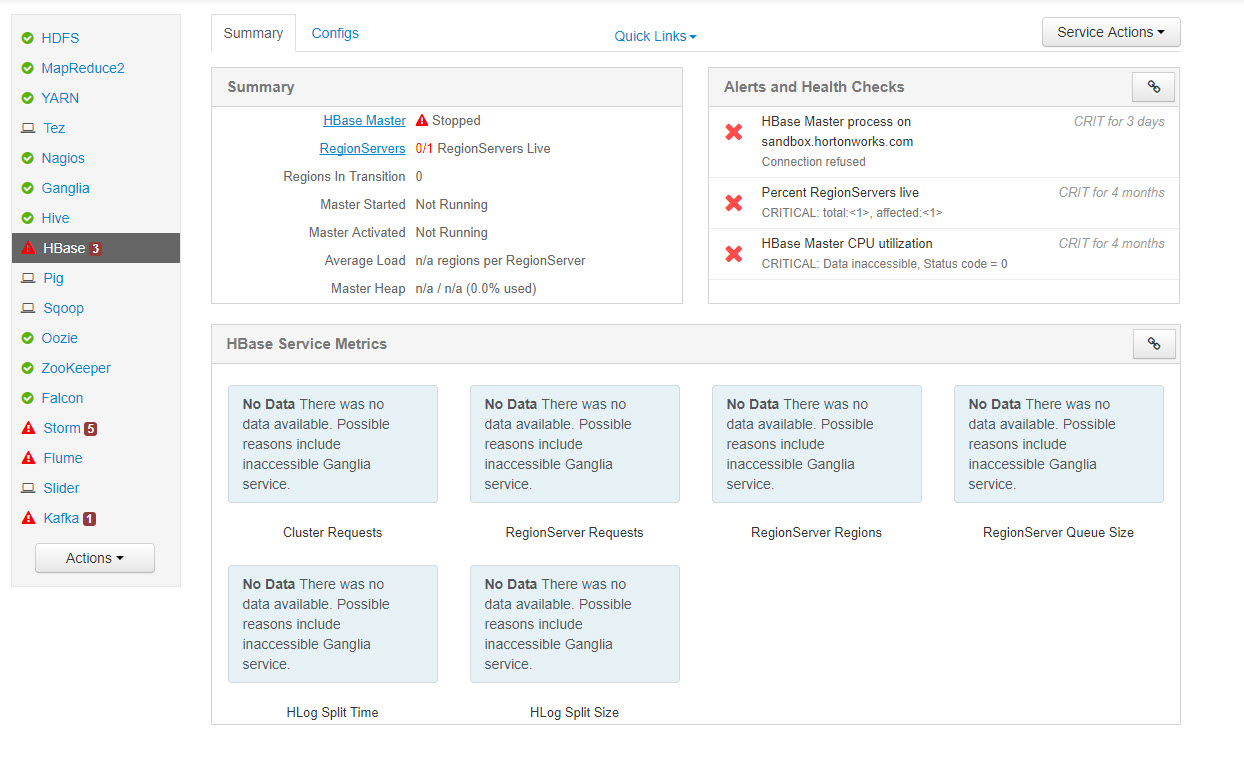The height and width of the screenshot is (764, 1244).
Task: Open the Nagios service
Action: click(63, 158)
